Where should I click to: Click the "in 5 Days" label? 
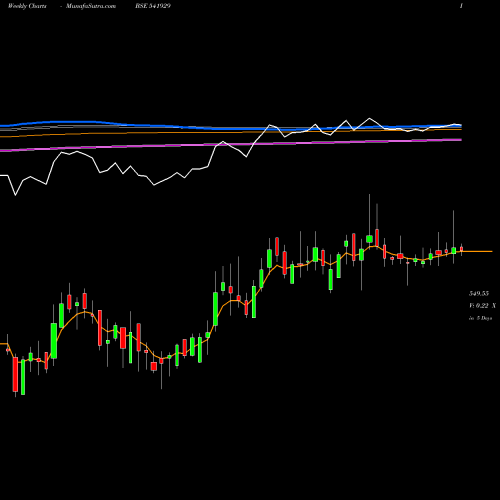480,318
